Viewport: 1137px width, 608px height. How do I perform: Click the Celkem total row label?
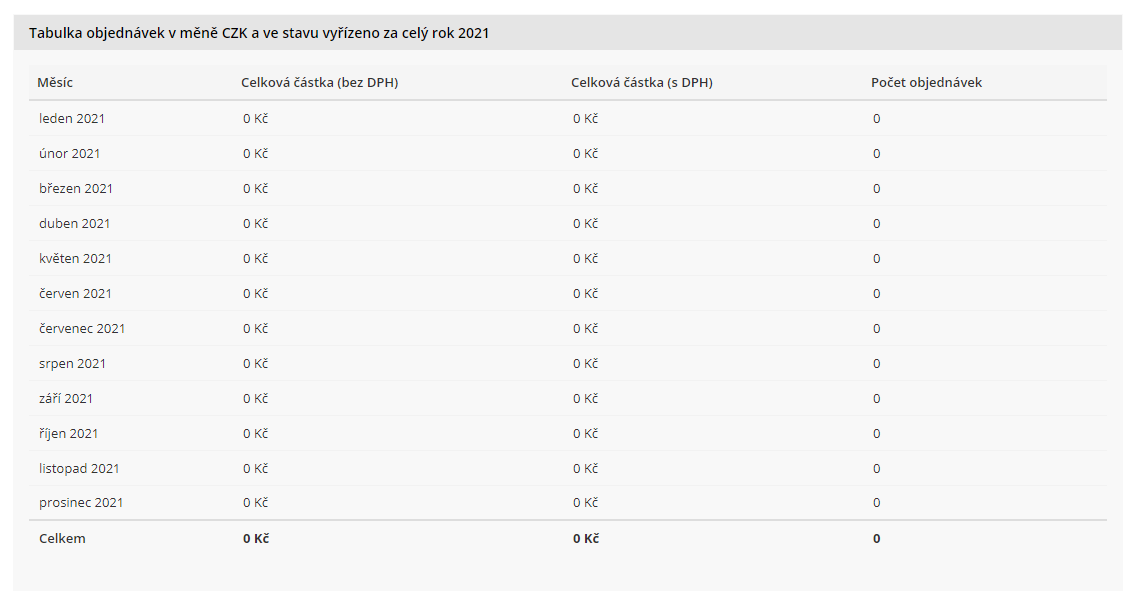(62, 539)
